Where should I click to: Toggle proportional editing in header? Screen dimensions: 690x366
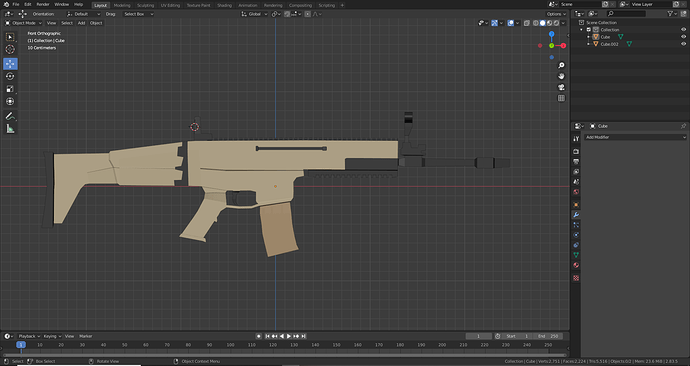[x=308, y=14]
